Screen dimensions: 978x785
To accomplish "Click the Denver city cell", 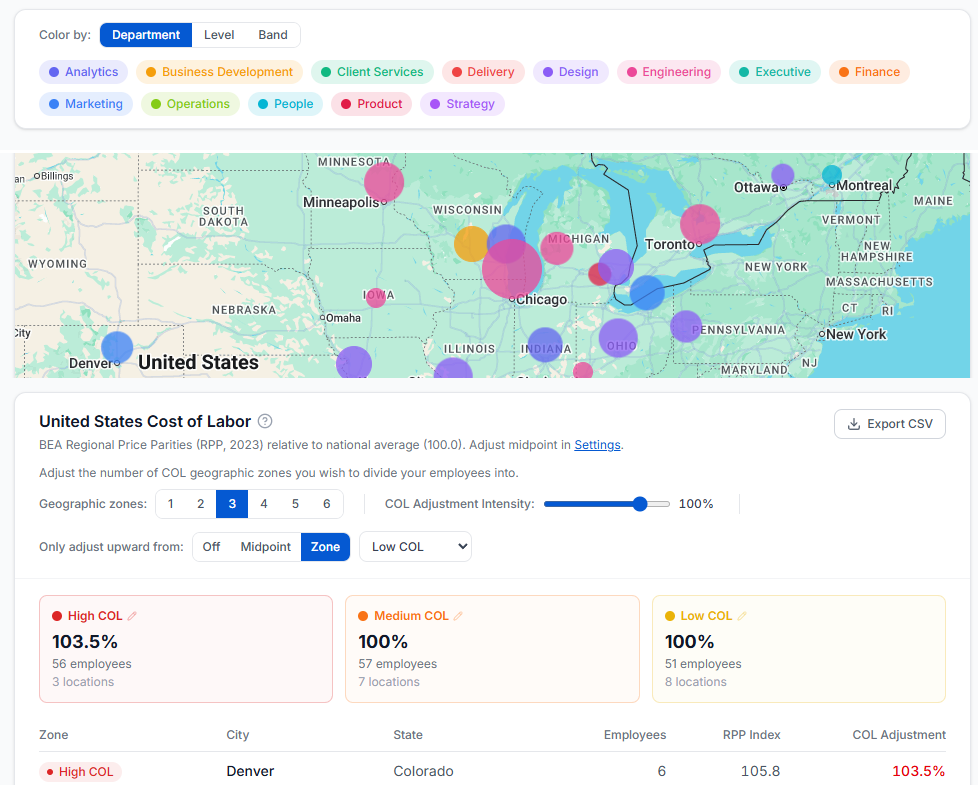I will click(x=250, y=771).
